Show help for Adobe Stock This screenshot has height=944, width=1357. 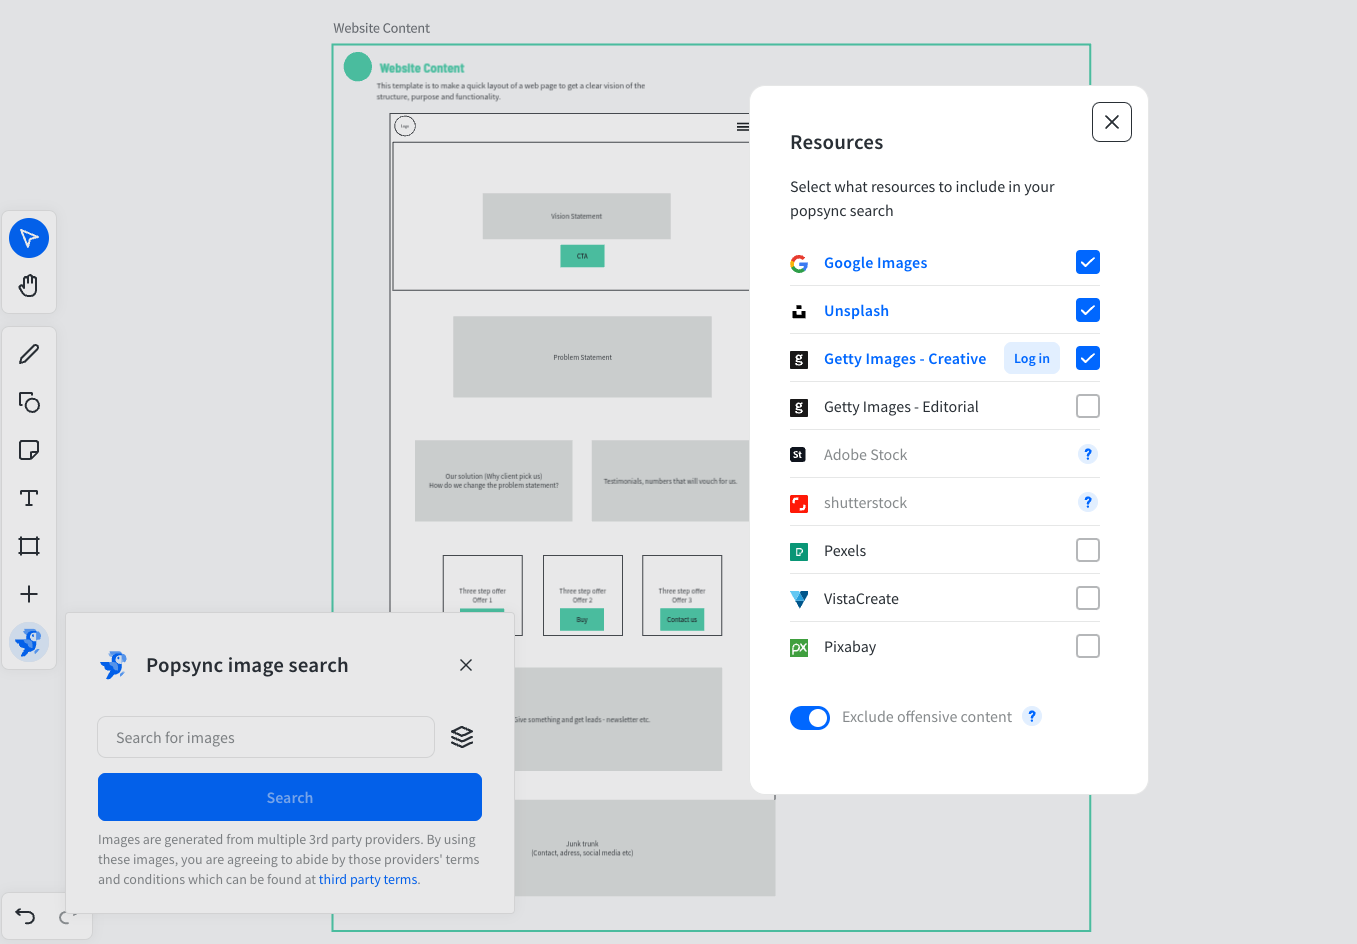[1088, 454]
